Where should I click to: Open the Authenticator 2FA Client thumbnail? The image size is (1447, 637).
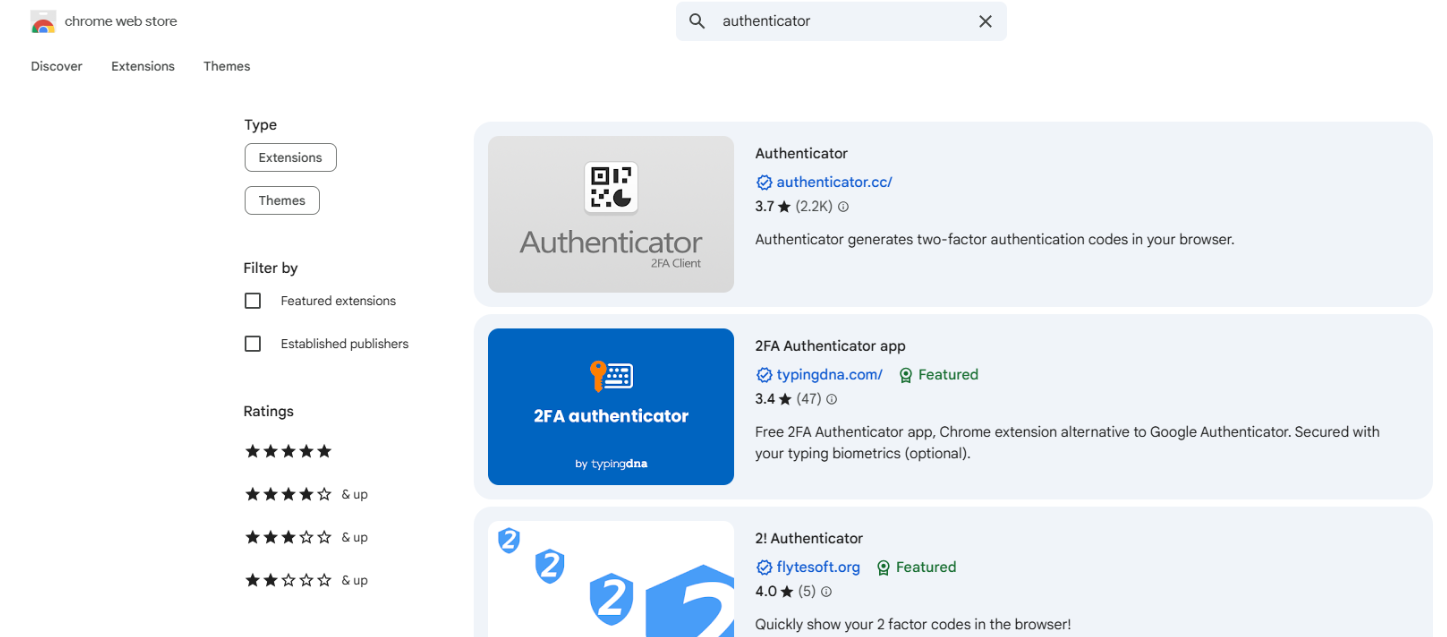[x=611, y=214]
